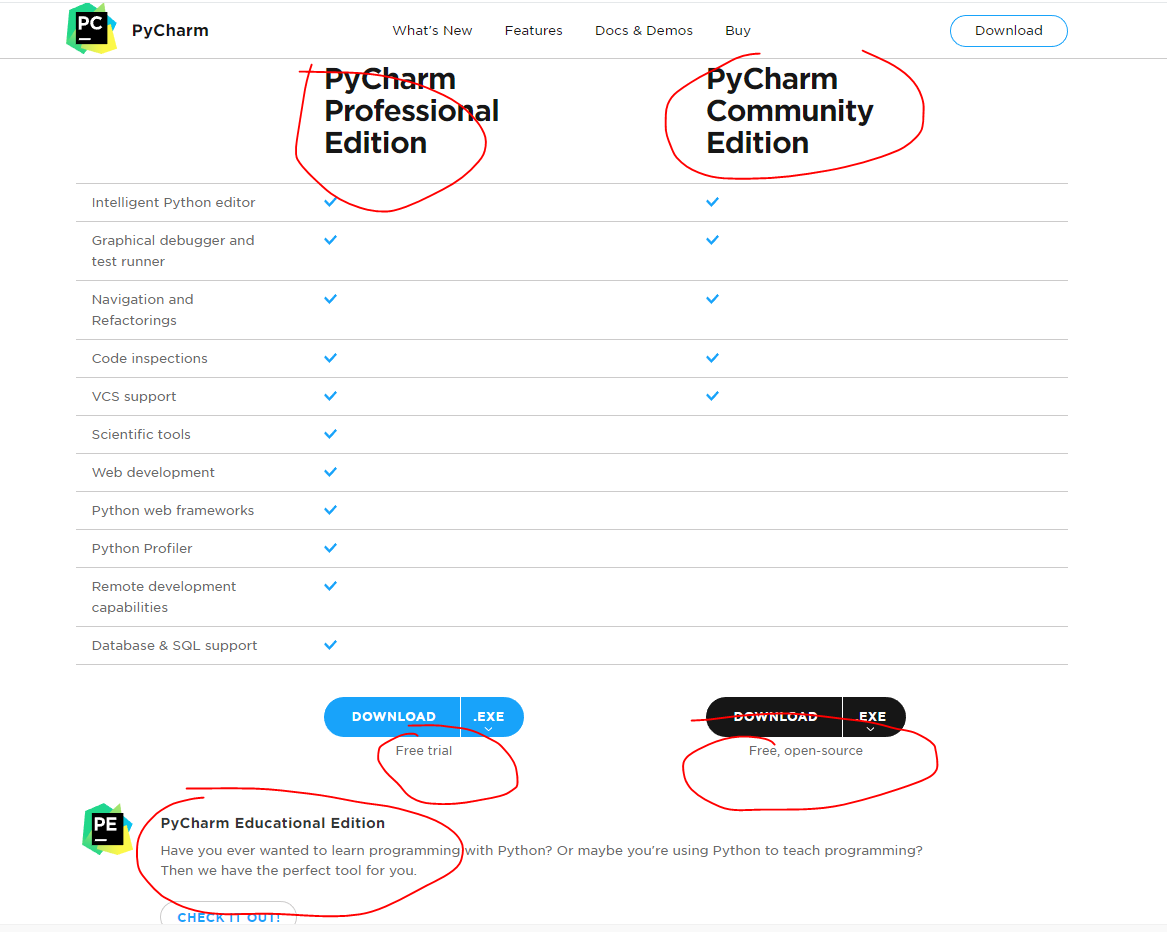The width and height of the screenshot is (1167, 932).
Task: Click the Python Profiler checkmark
Action: tap(330, 547)
